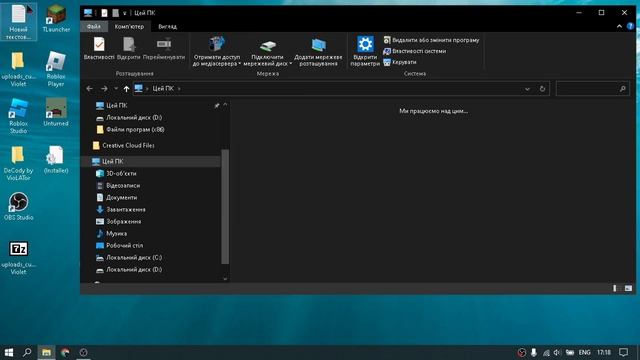The width and height of the screenshot is (640, 360).
Task: Open Відкрити параметри gear icon
Action: 365,51
